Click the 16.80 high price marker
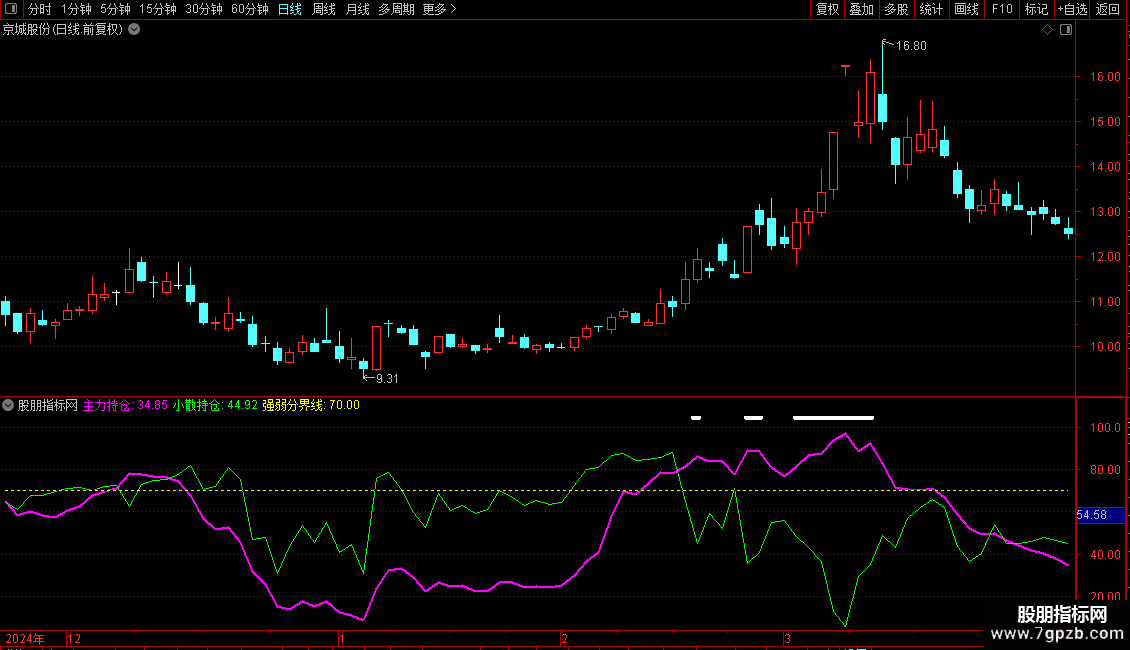Viewport: 1130px width, 650px height. (x=911, y=45)
